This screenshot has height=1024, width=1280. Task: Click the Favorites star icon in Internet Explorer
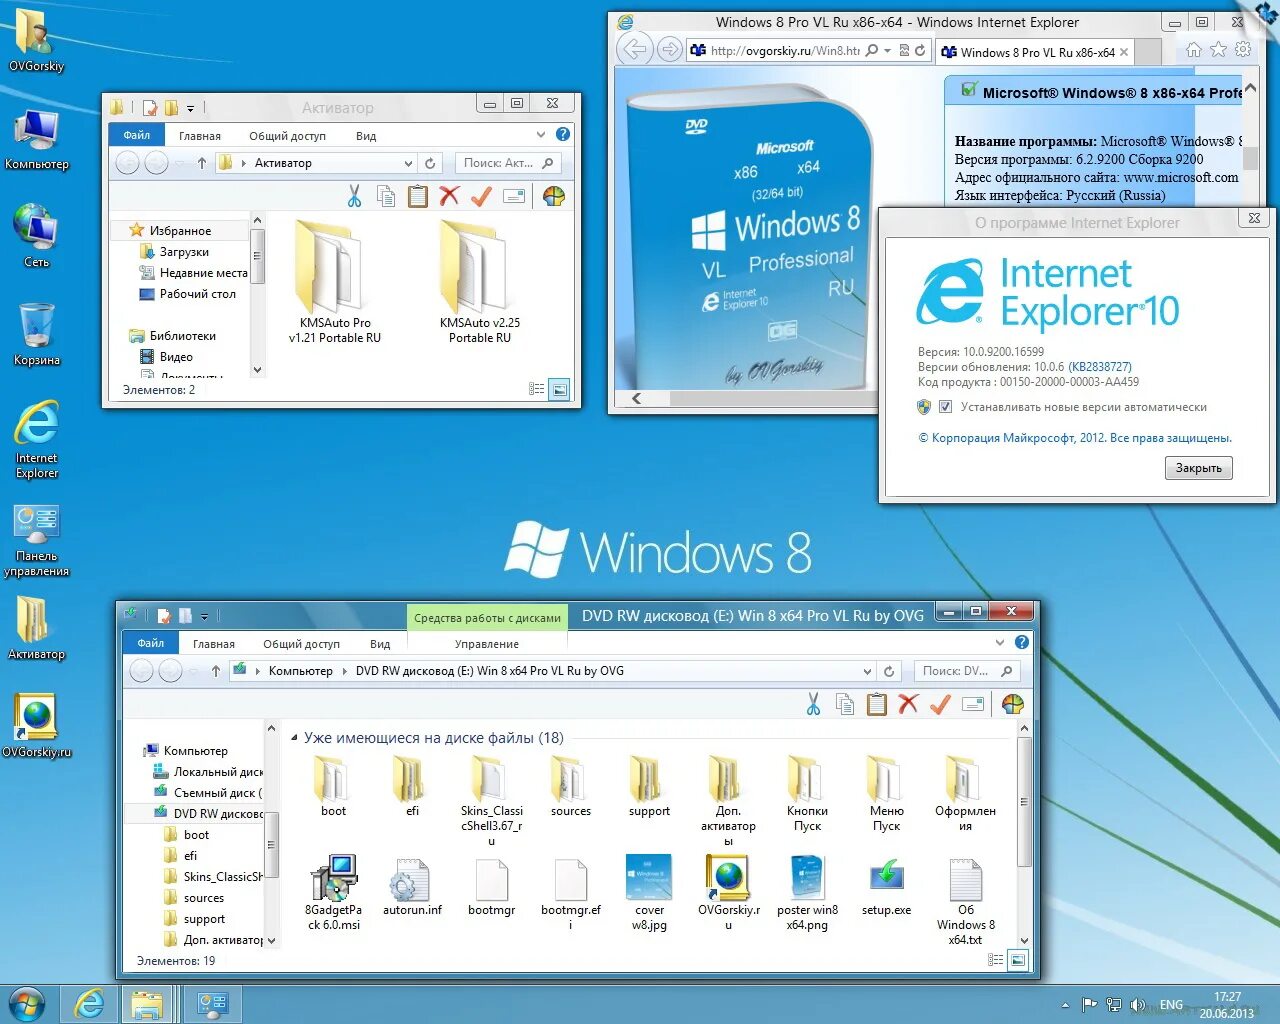pos(1218,50)
